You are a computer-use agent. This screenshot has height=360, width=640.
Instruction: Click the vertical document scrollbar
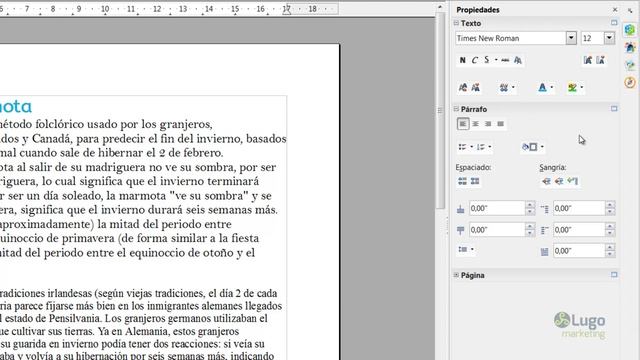[x=440, y=110]
